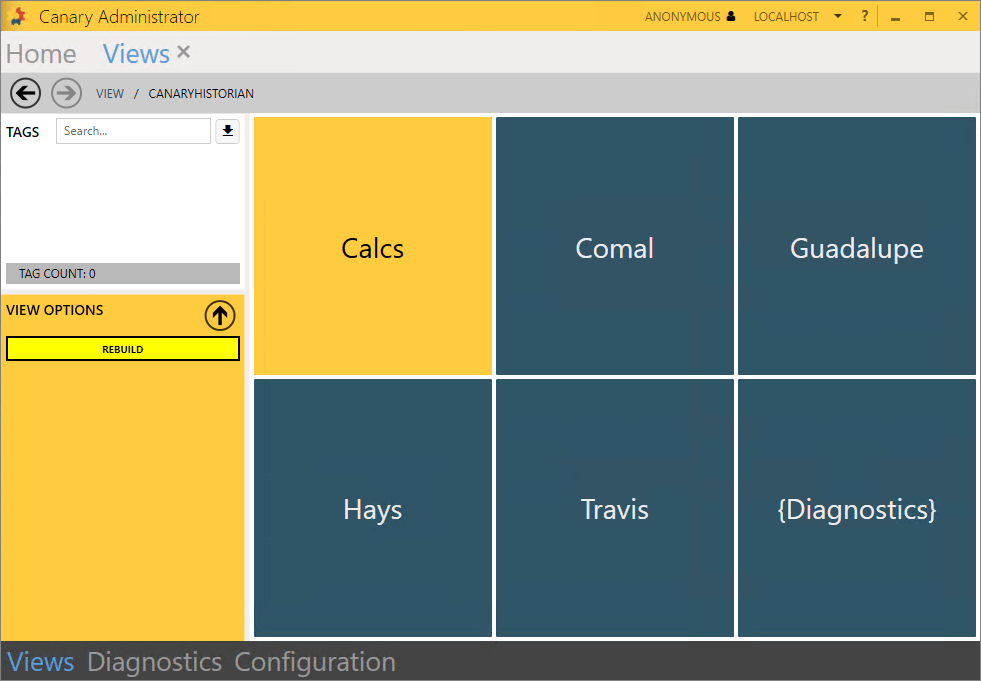Open the Configuration section in bottom bar
981x681 pixels.
315,662
